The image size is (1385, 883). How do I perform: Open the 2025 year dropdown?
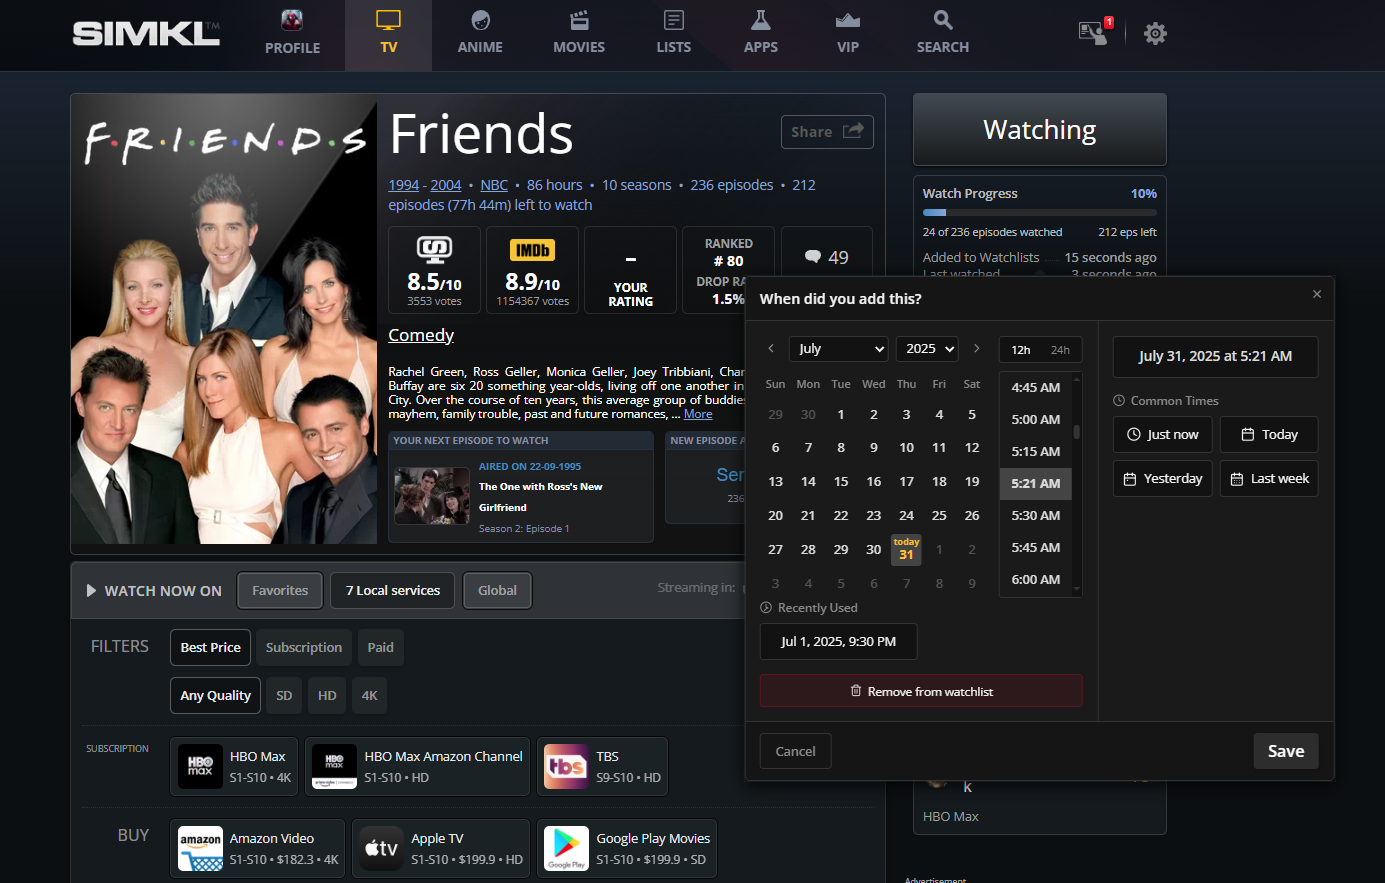point(926,349)
